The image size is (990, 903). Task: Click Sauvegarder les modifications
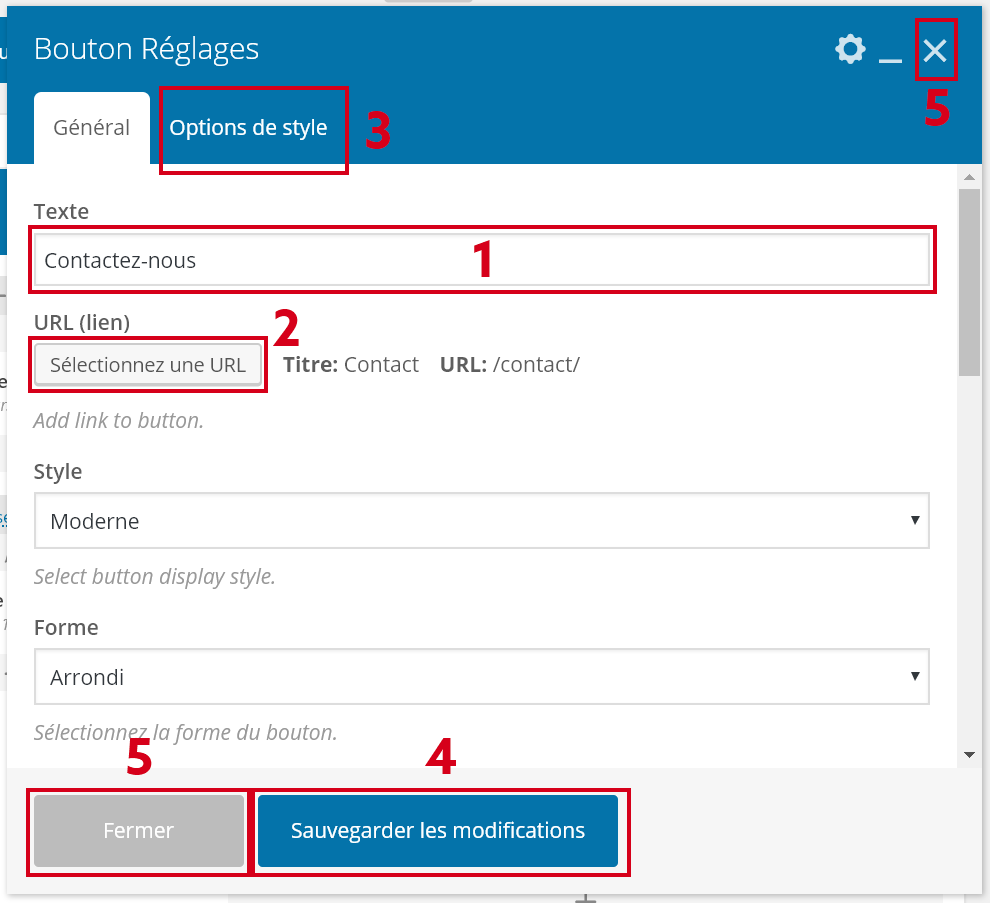438,831
